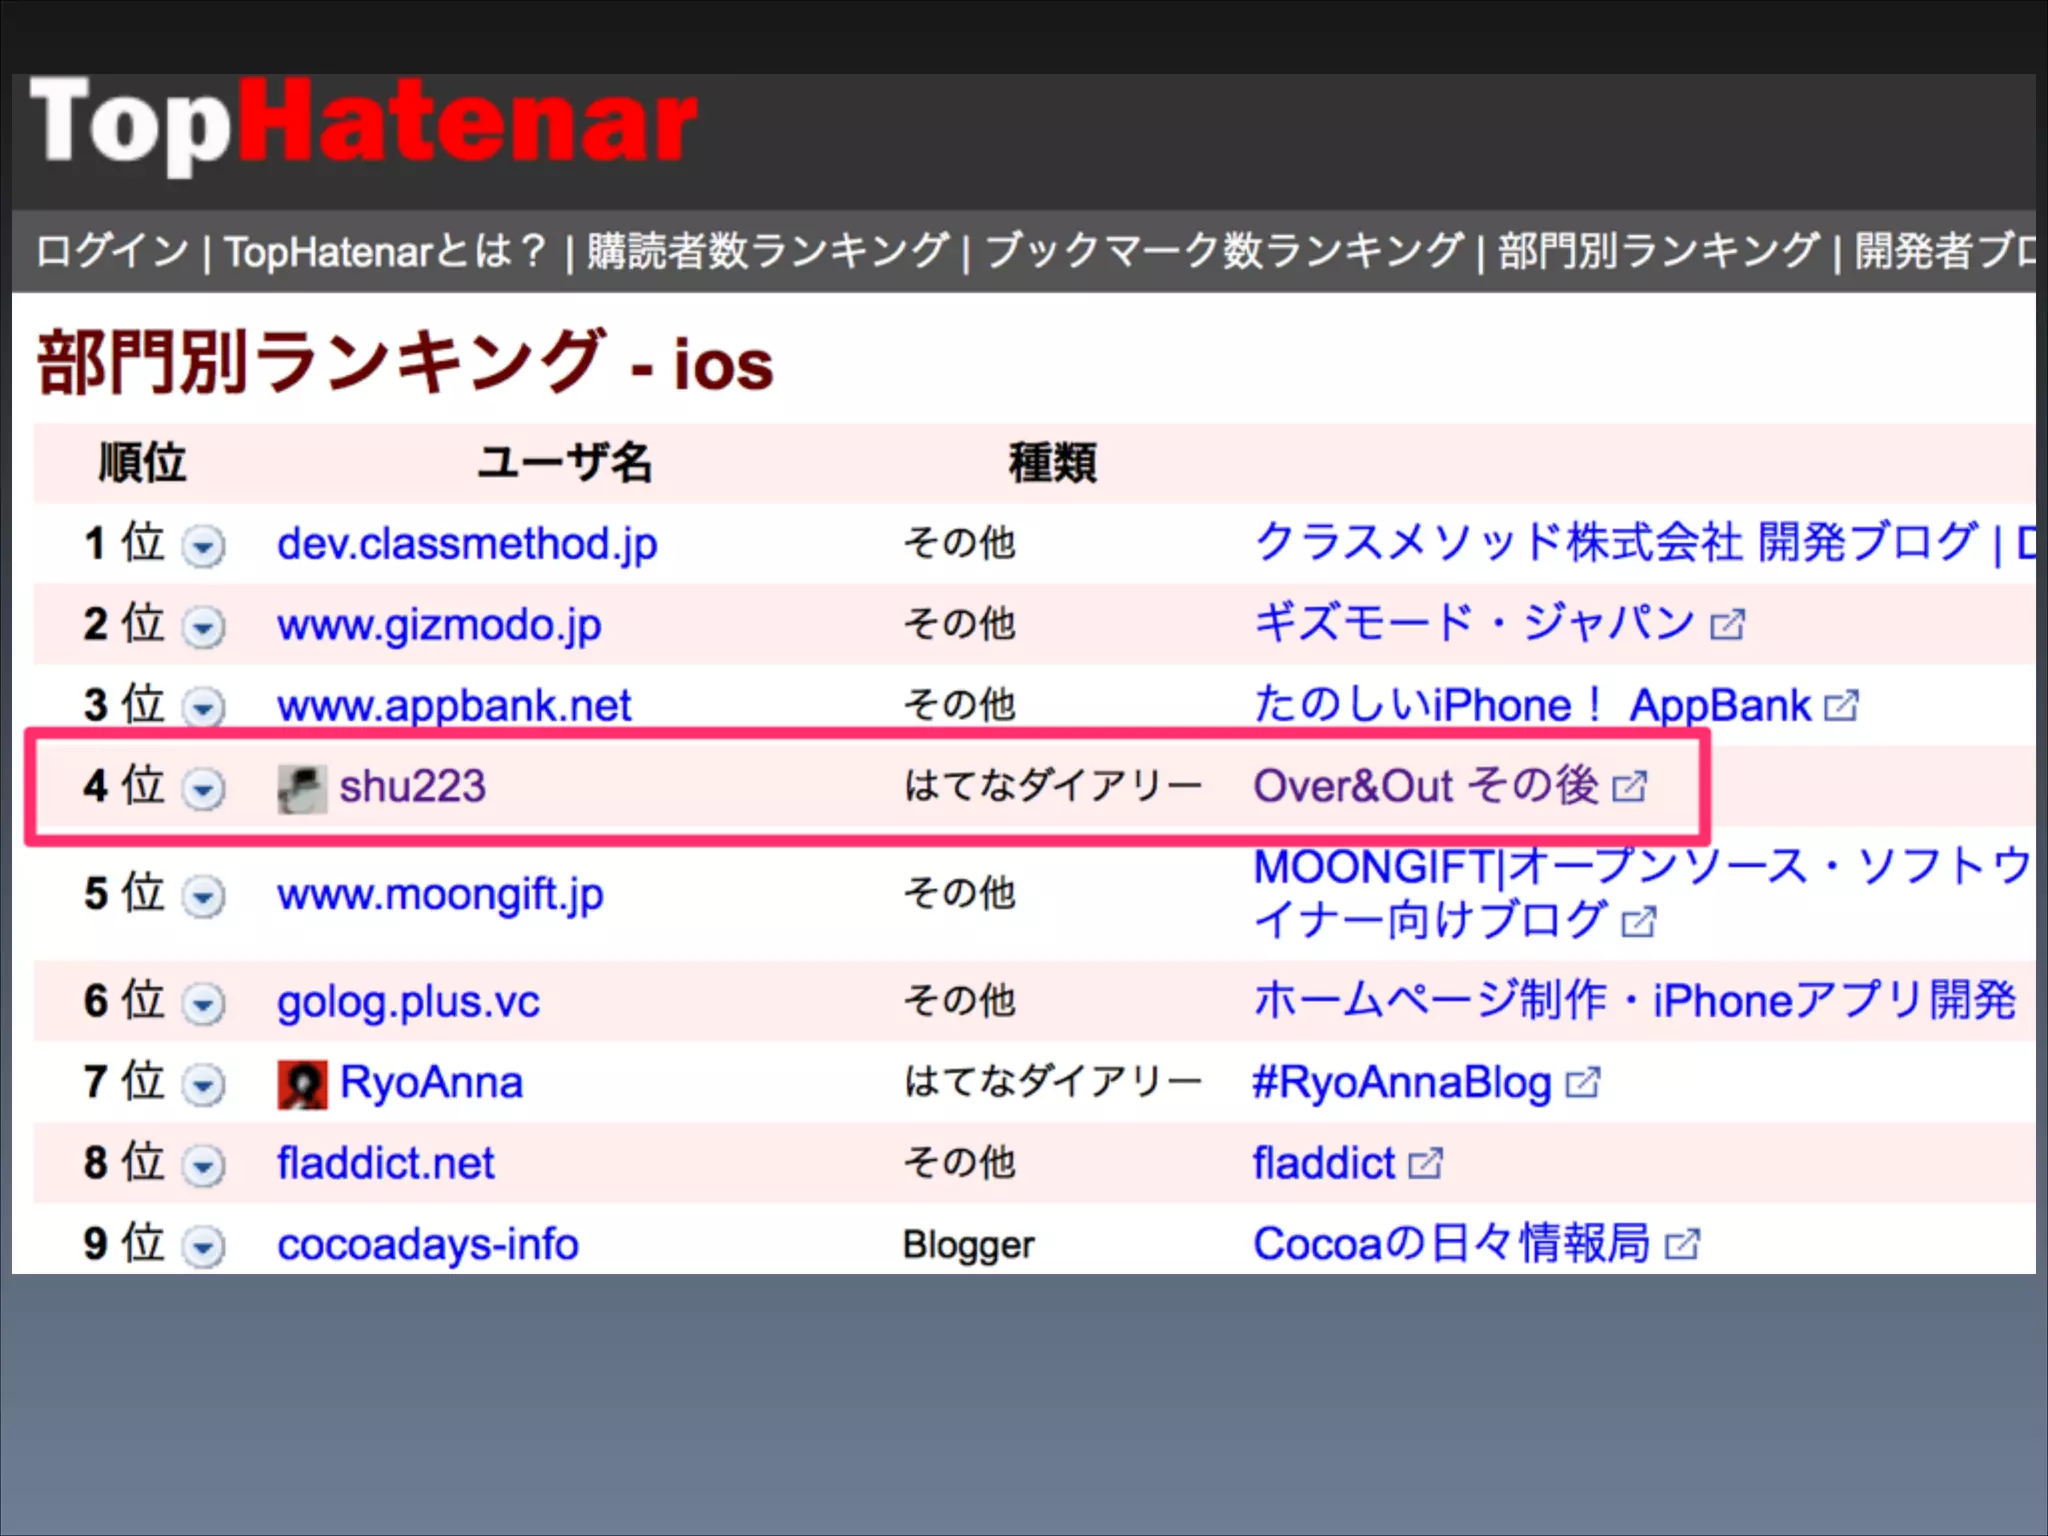Click external link icon after イナー向けブログ

click(x=1639, y=922)
